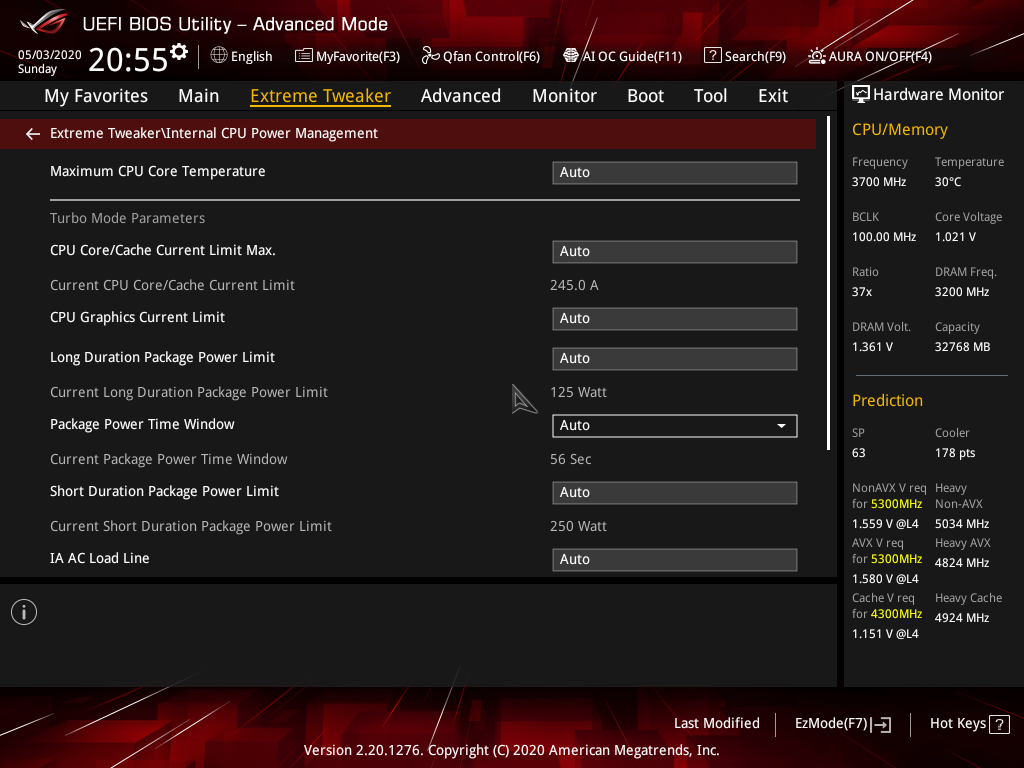Click the 20:55 clock display
Viewport: 1024px width, 768px height.
[x=128, y=60]
